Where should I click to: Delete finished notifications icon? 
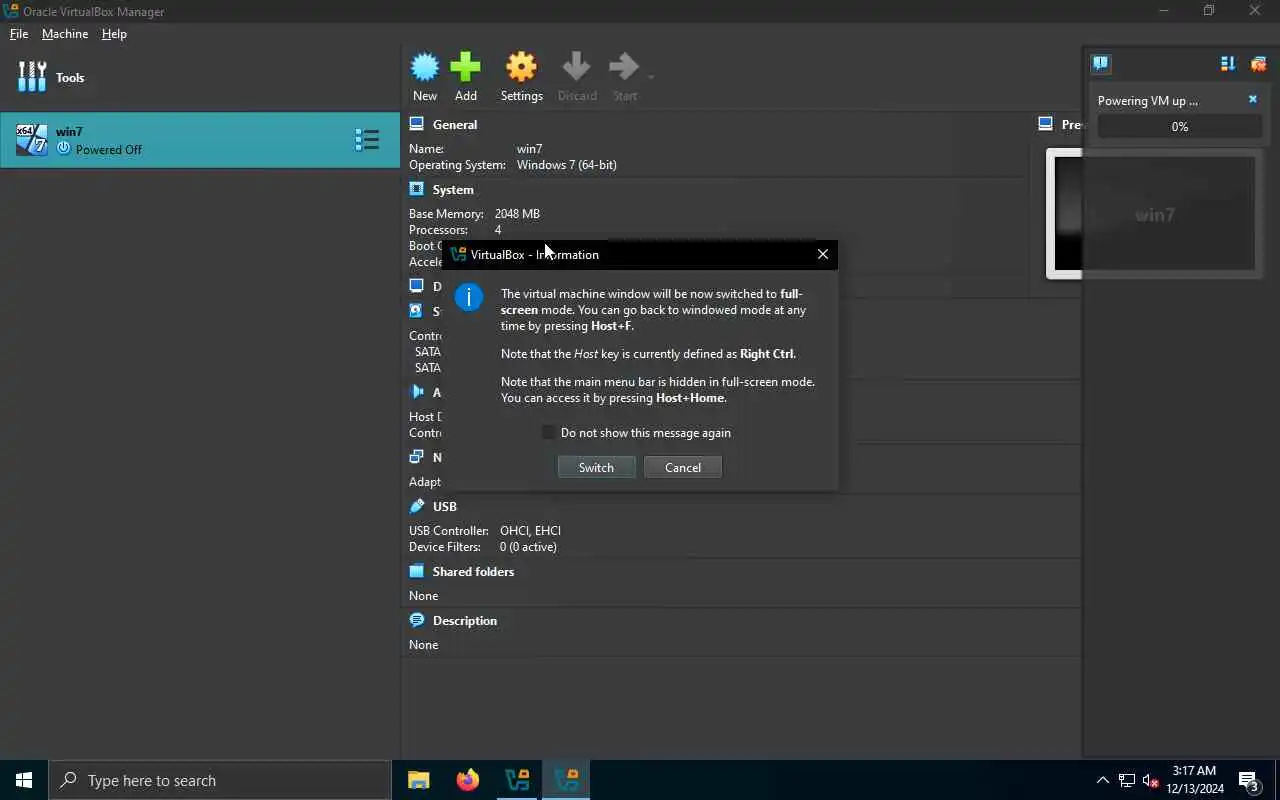point(1258,64)
